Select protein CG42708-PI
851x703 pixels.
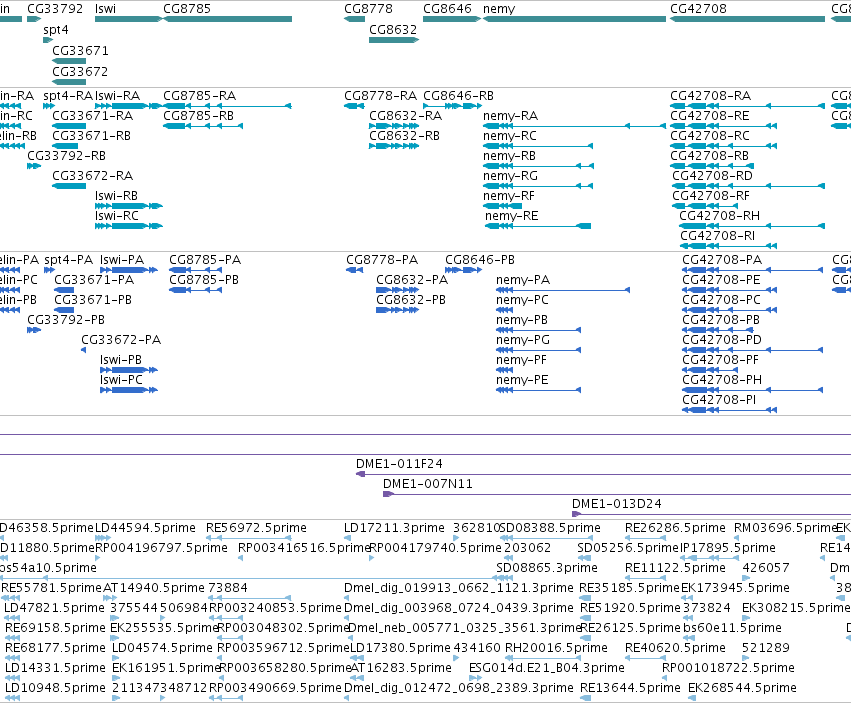click(x=729, y=410)
